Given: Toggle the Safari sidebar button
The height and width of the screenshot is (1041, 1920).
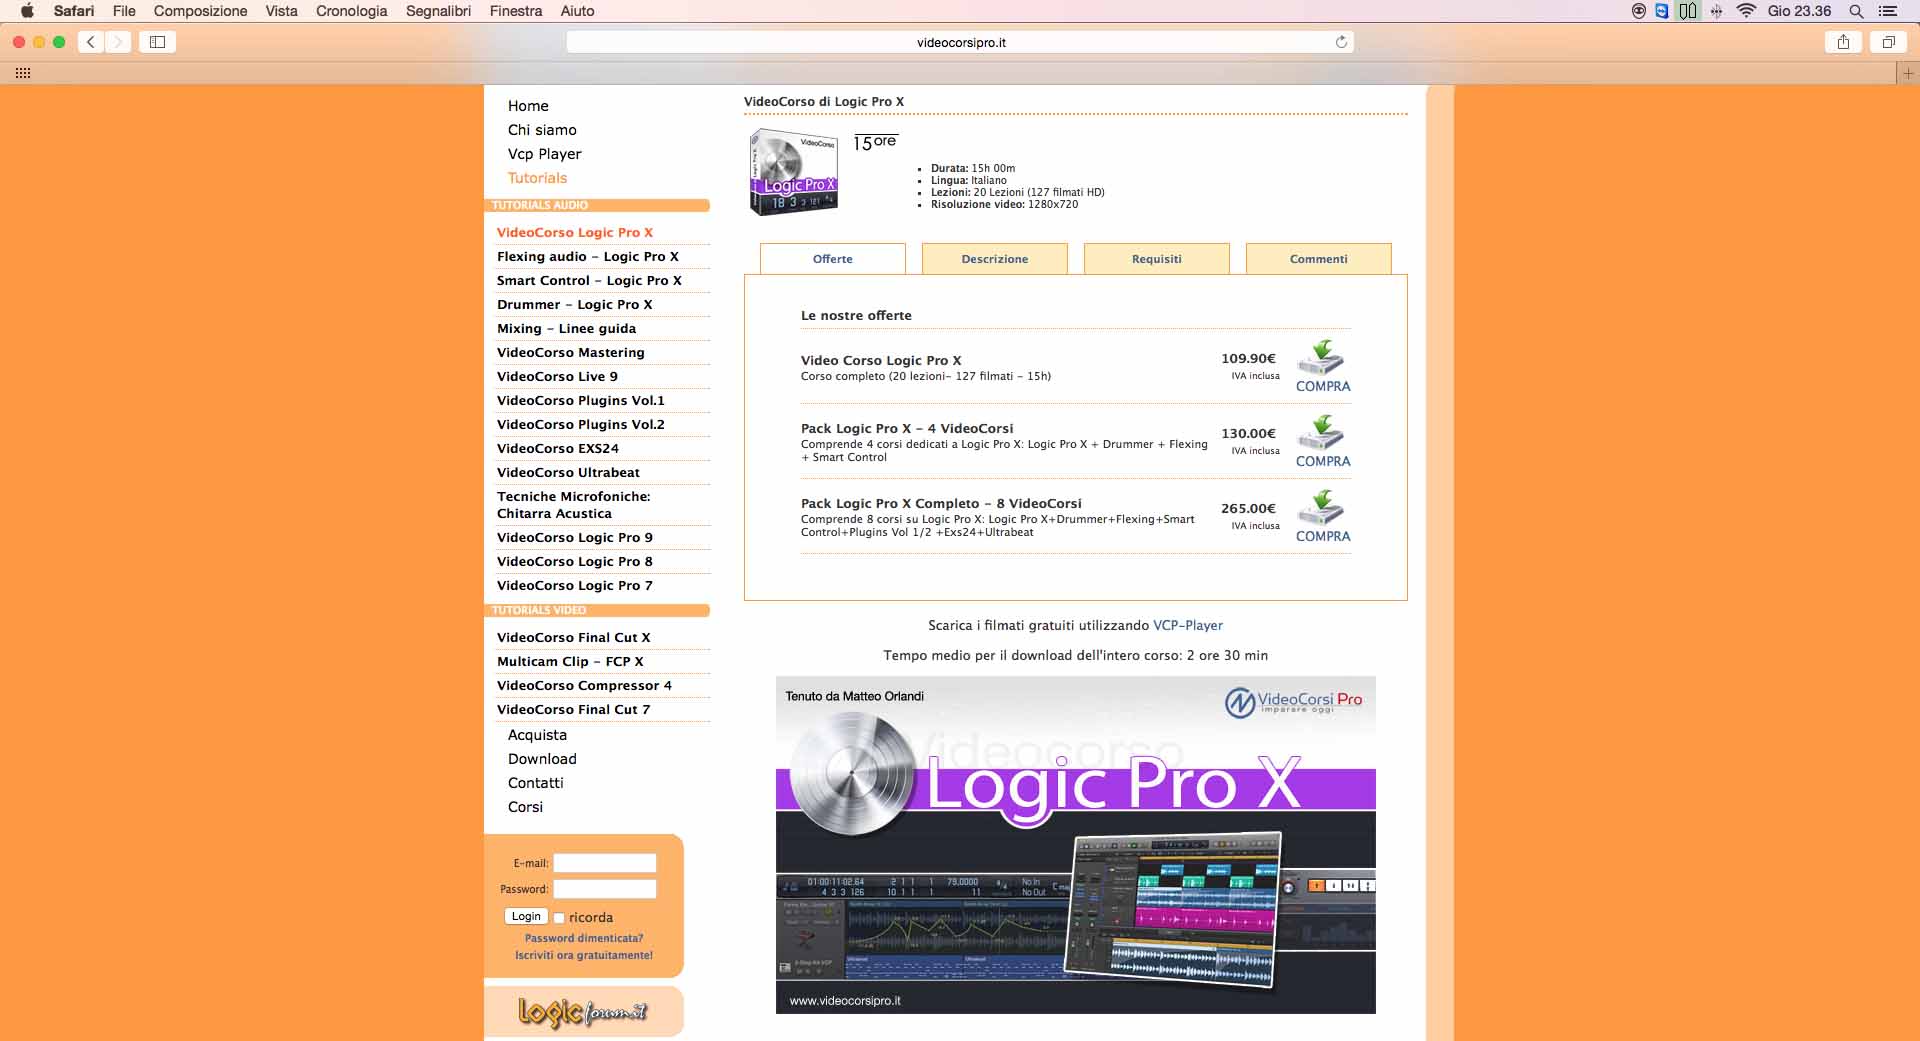Looking at the screenshot, I should point(157,42).
